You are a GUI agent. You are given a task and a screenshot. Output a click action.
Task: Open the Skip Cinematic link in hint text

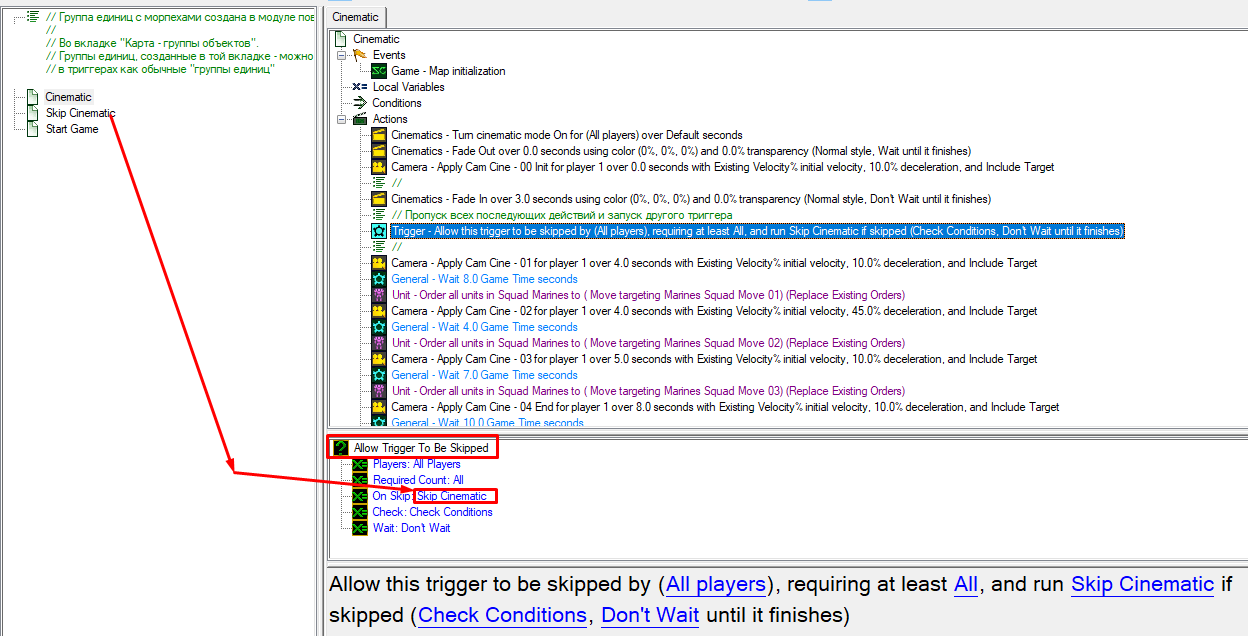click(x=1142, y=585)
